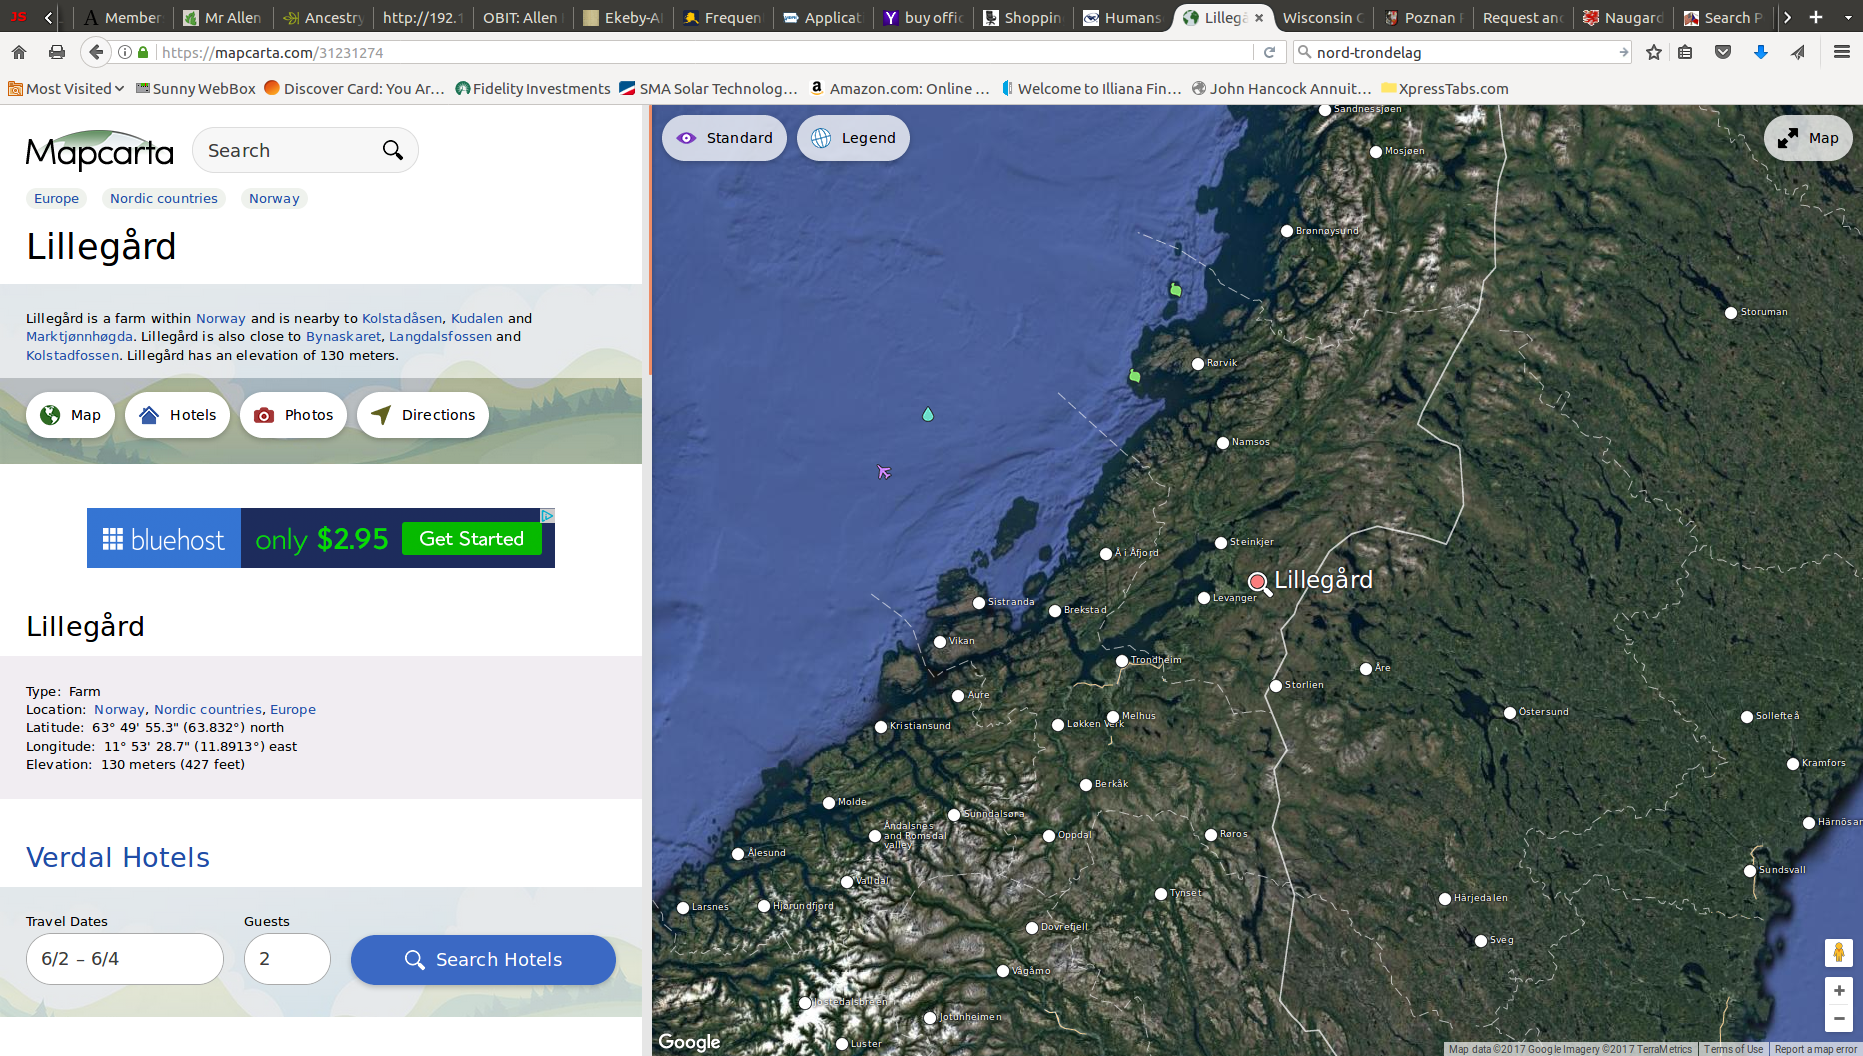Open the Europe breadcrumb link

[56, 198]
